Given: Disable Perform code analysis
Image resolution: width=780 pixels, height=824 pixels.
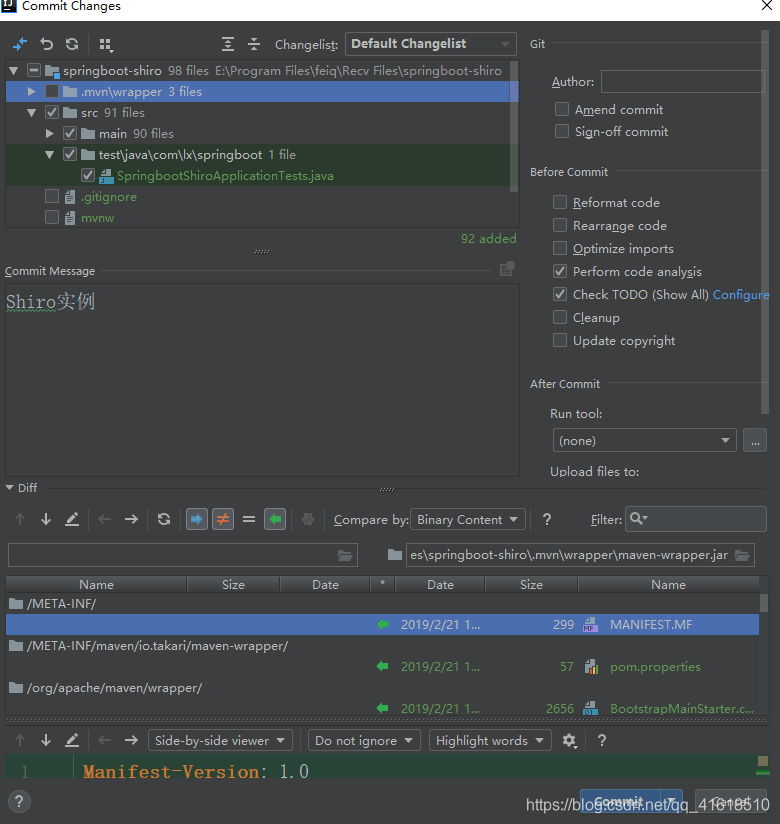Looking at the screenshot, I should [560, 271].
